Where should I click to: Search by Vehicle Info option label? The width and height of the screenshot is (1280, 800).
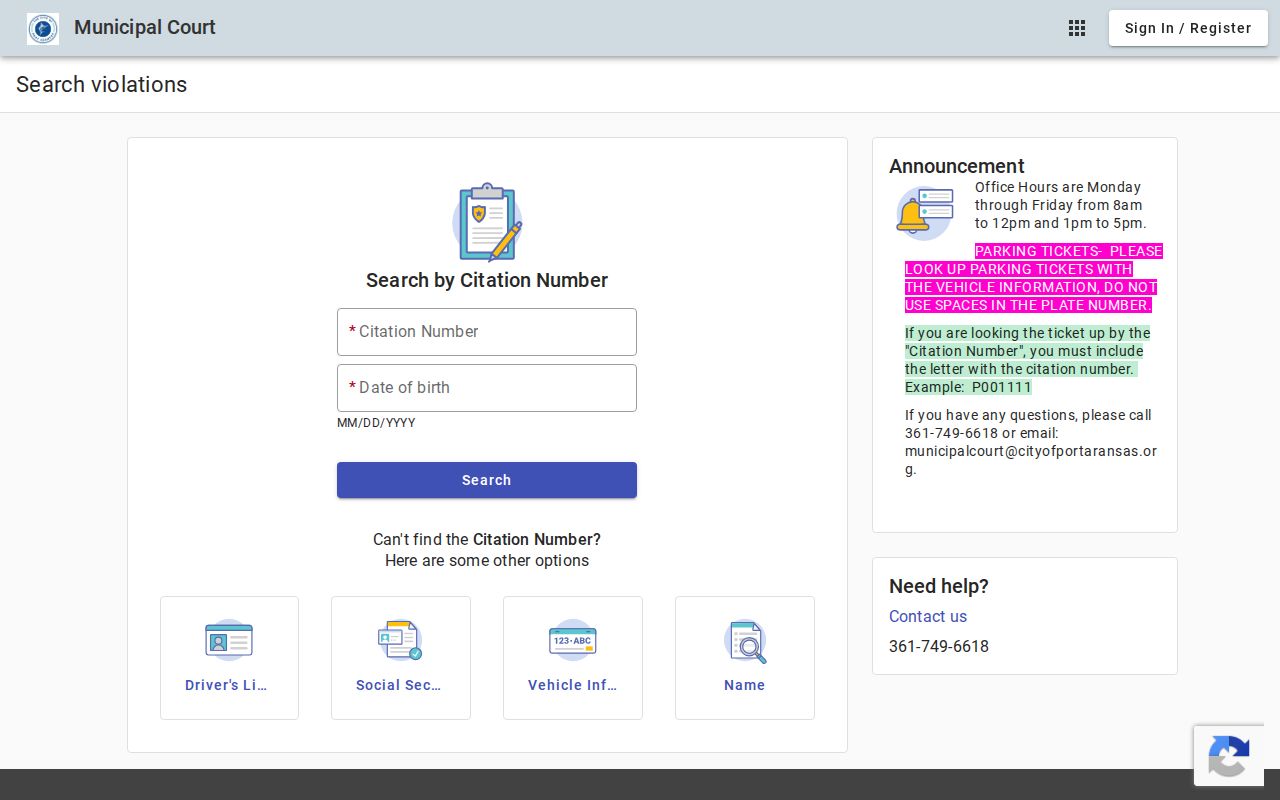point(572,685)
